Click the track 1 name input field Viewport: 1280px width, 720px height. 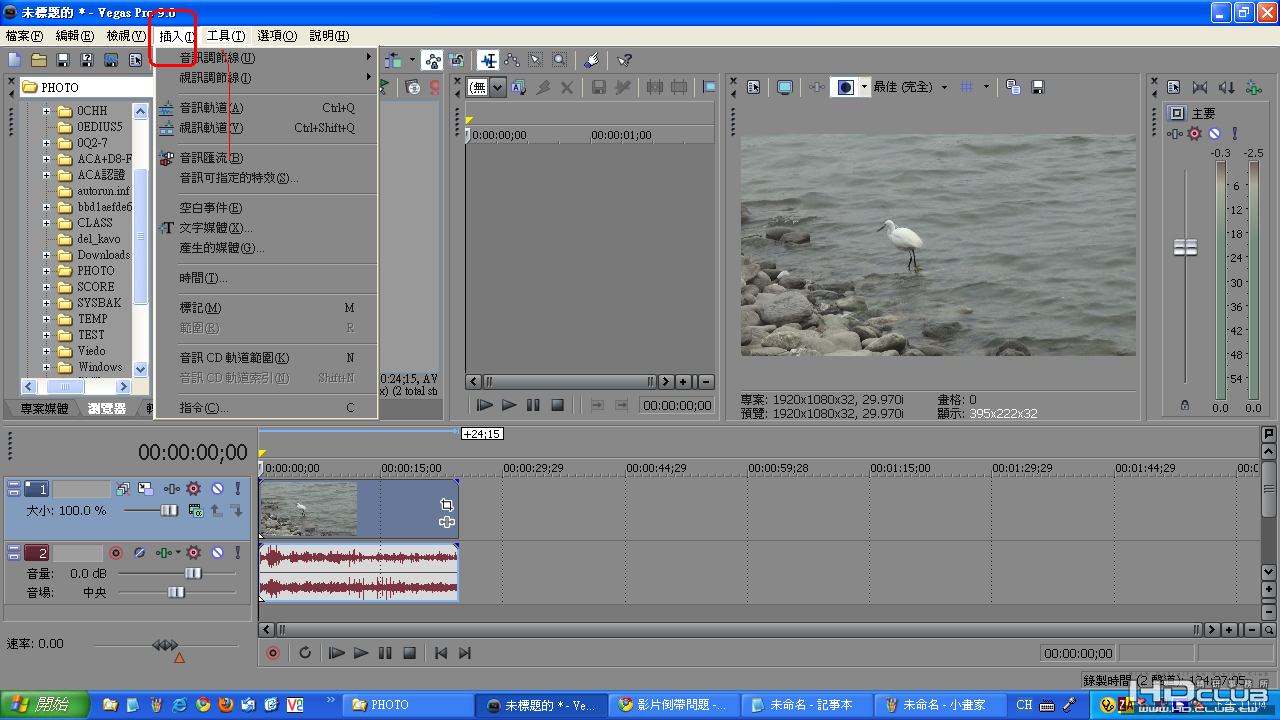click(x=81, y=489)
